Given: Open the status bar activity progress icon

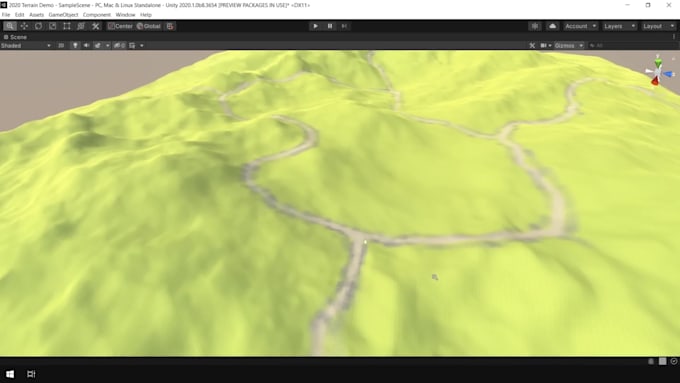Looking at the screenshot, I should [x=673, y=361].
